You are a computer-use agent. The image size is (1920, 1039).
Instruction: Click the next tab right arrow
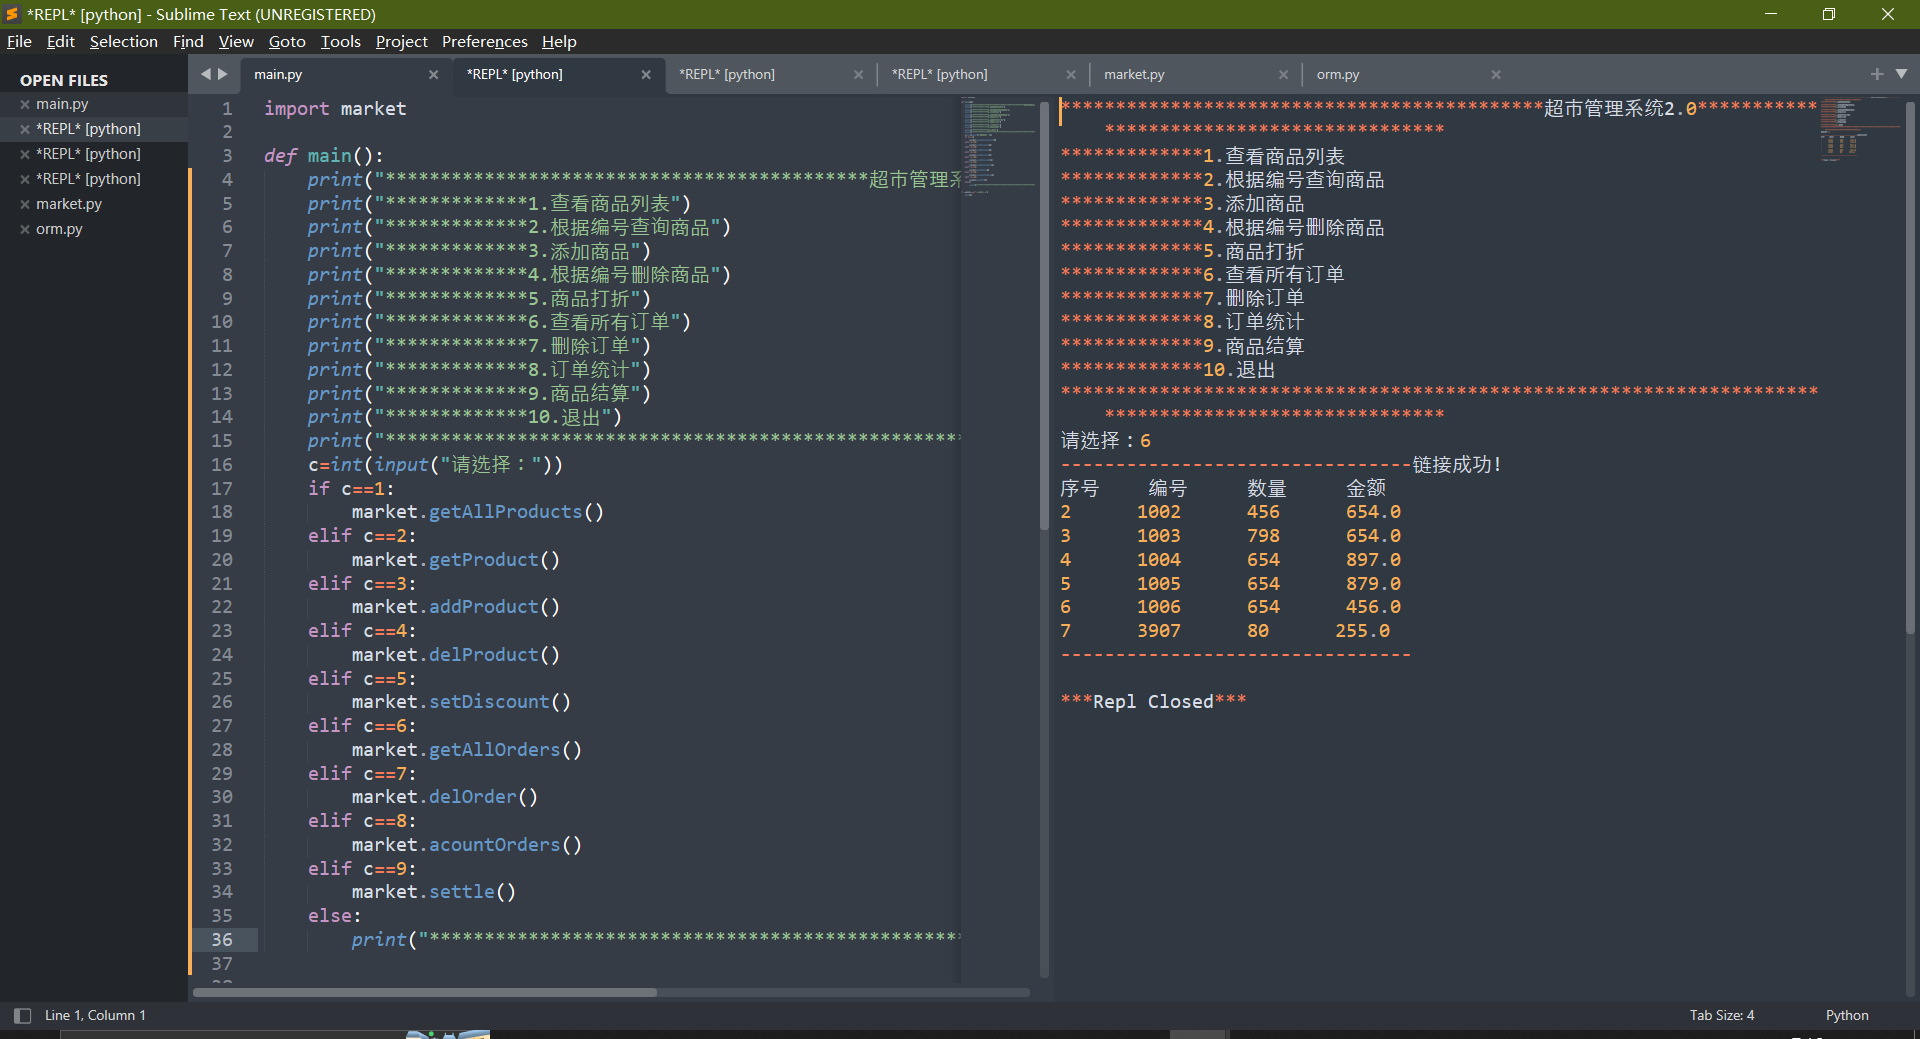(x=223, y=74)
